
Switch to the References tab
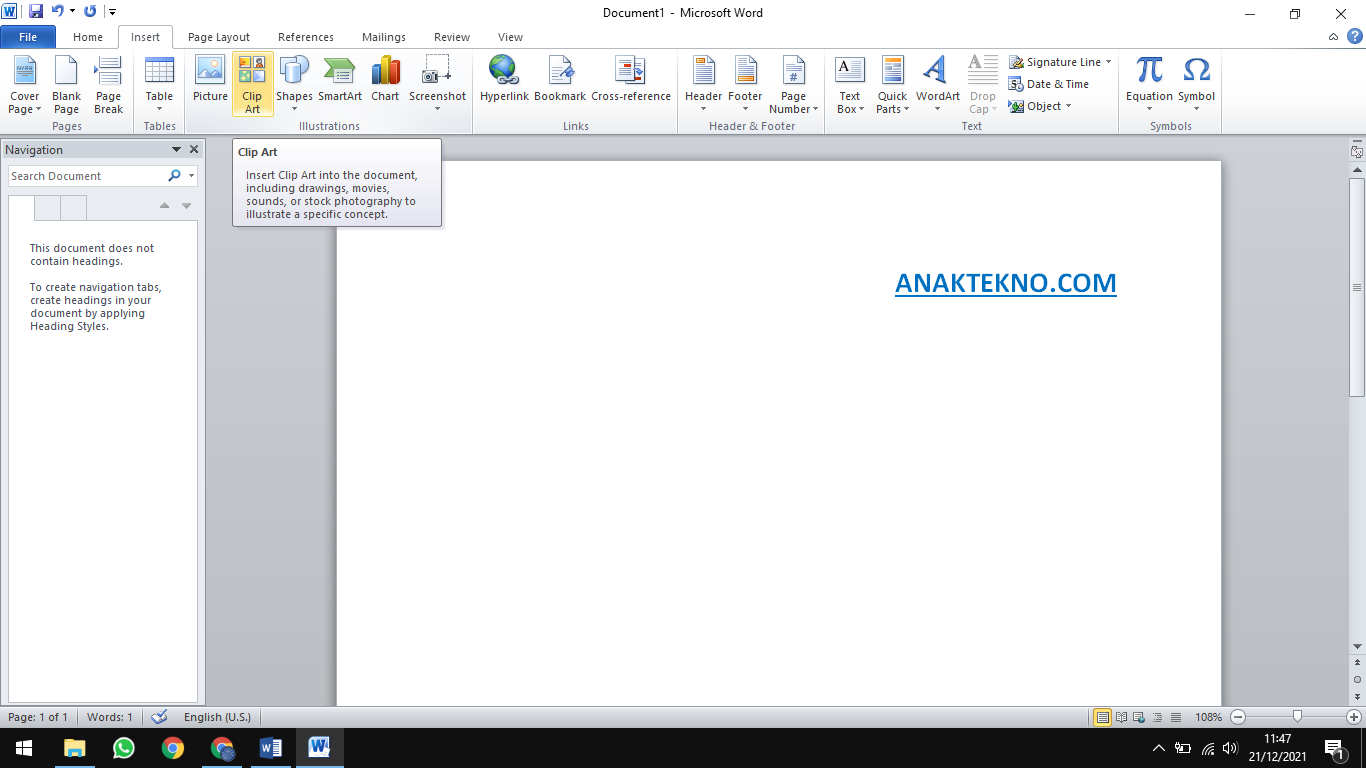(306, 37)
